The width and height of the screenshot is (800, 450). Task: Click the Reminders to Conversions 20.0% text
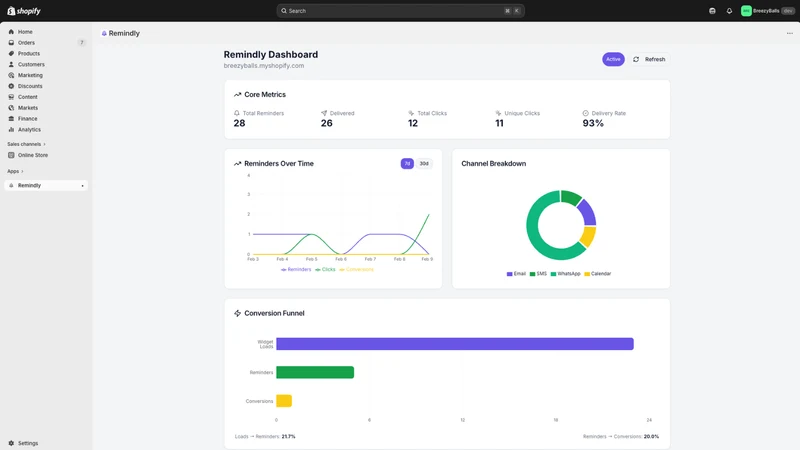[621, 437]
